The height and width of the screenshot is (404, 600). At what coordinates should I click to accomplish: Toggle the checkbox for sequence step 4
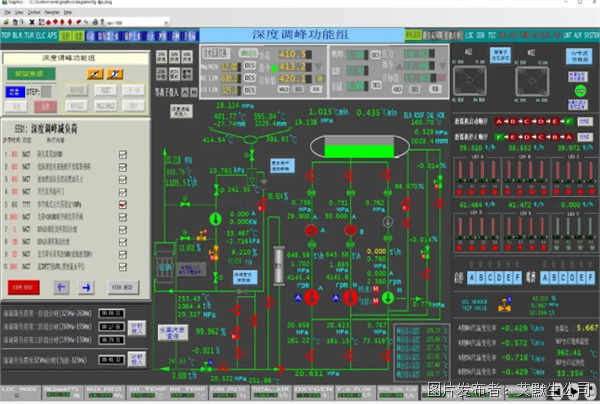pos(123,192)
